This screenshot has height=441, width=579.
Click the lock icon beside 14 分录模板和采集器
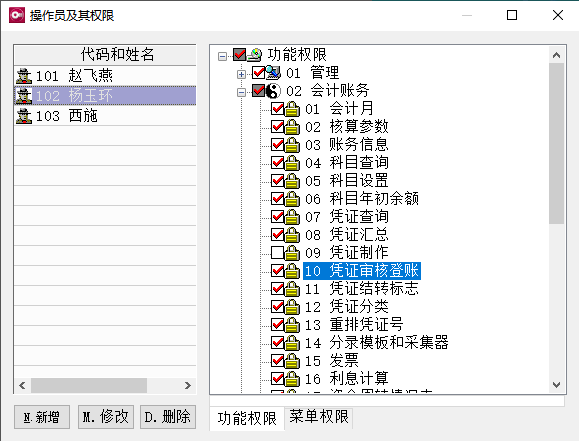pos(292,343)
